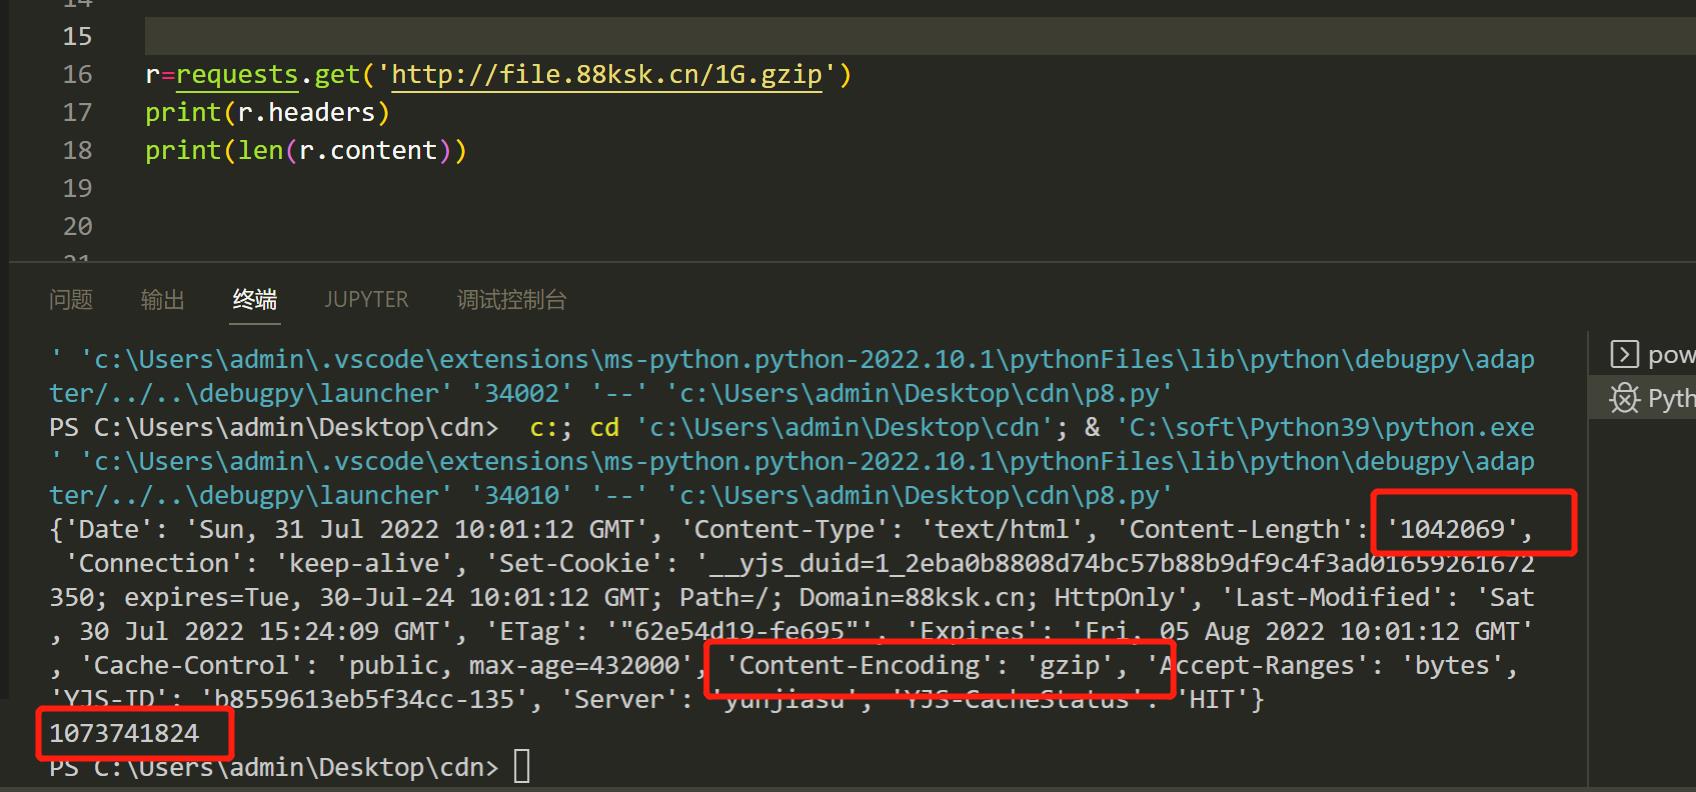Viewport: 1696px width, 792px height.
Task: Click the highlighted empty line 15
Action: pos(920,36)
